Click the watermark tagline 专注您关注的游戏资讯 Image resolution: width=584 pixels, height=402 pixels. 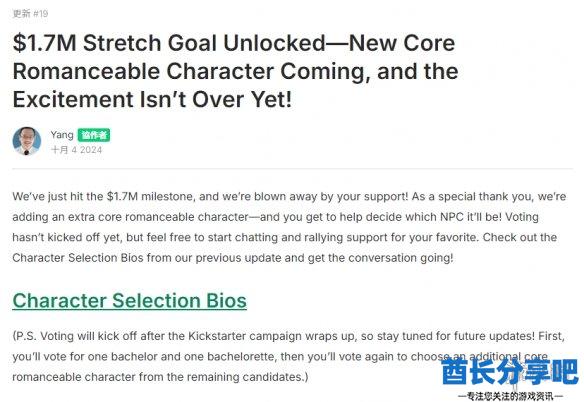click(510, 396)
